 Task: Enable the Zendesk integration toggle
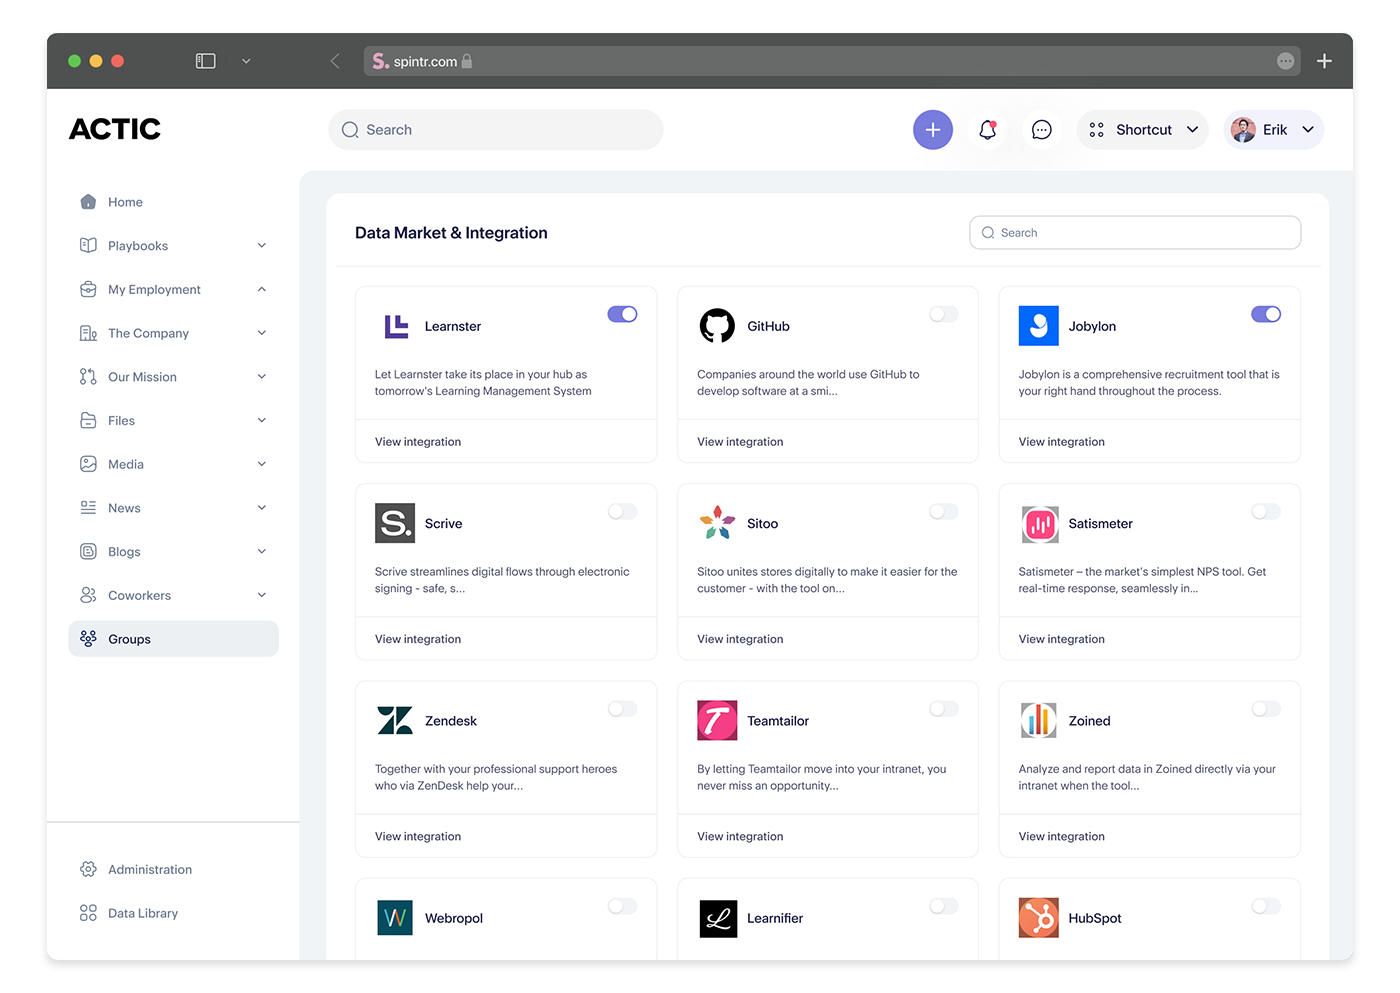point(622,709)
